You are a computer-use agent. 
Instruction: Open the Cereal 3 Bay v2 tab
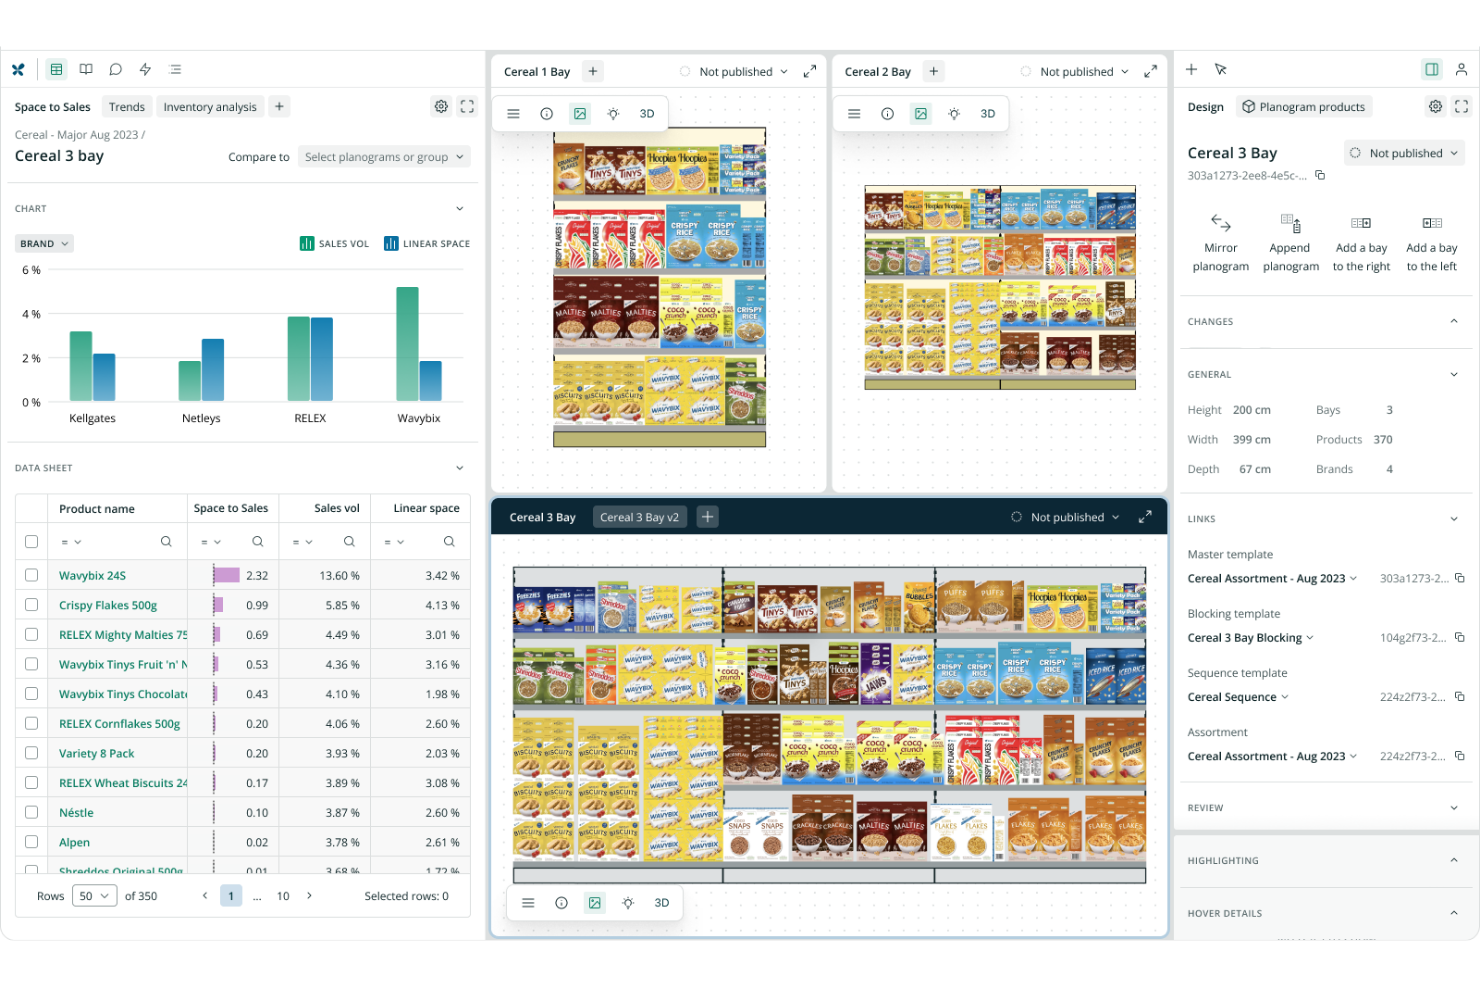coord(640,516)
